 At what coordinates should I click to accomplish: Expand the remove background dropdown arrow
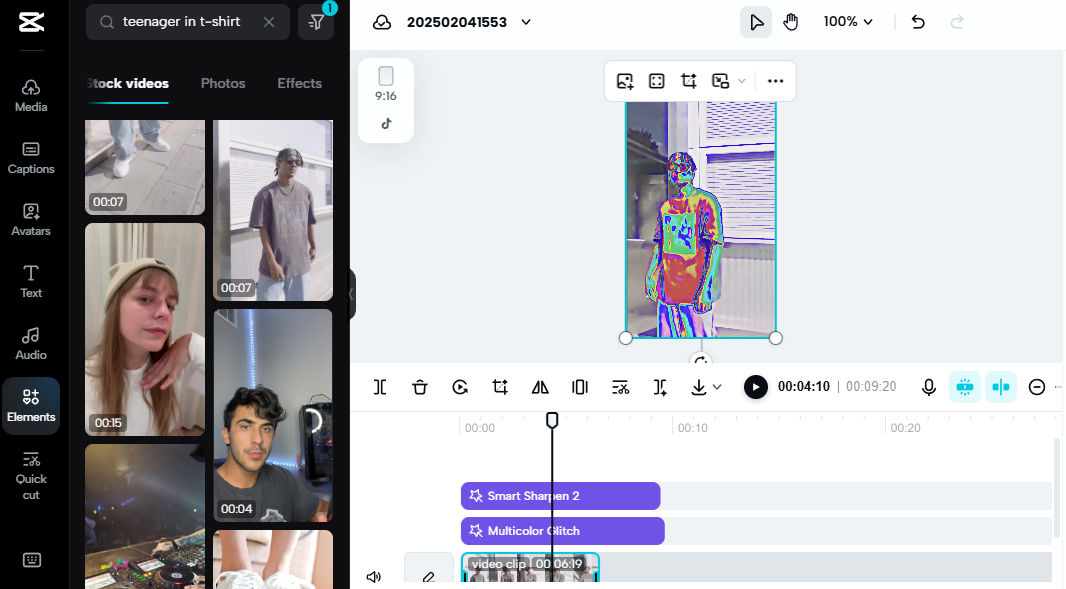point(742,81)
